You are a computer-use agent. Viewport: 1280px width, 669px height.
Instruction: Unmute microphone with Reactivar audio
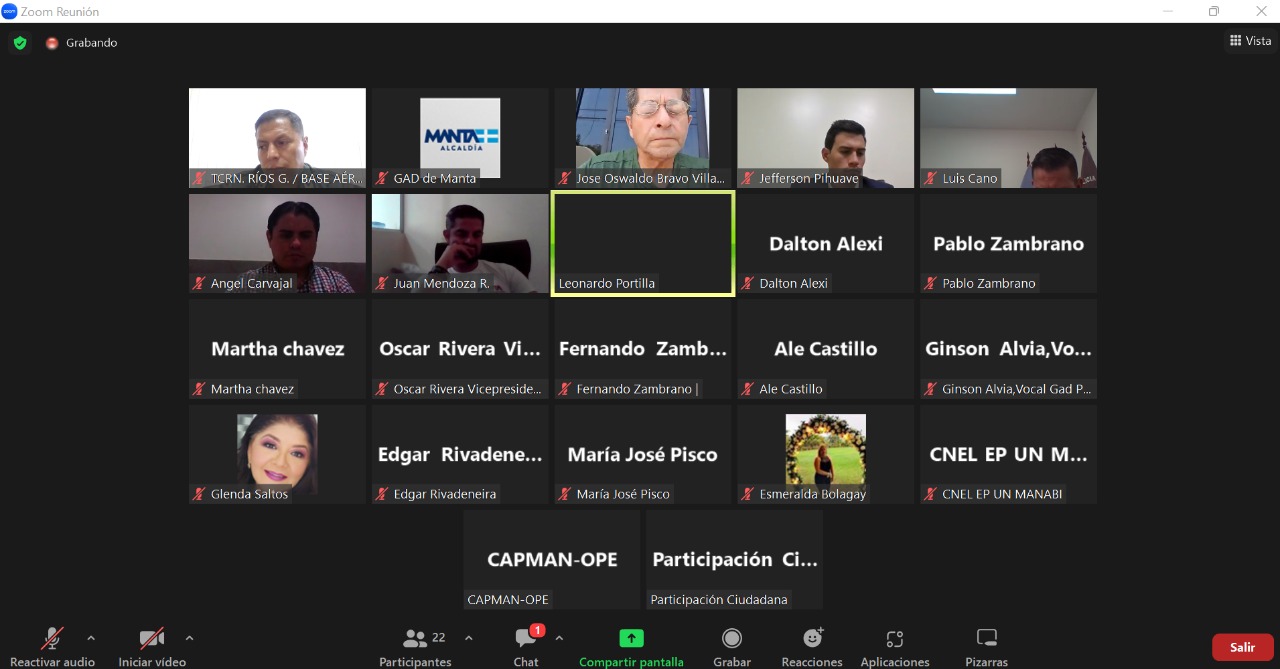tap(52, 646)
